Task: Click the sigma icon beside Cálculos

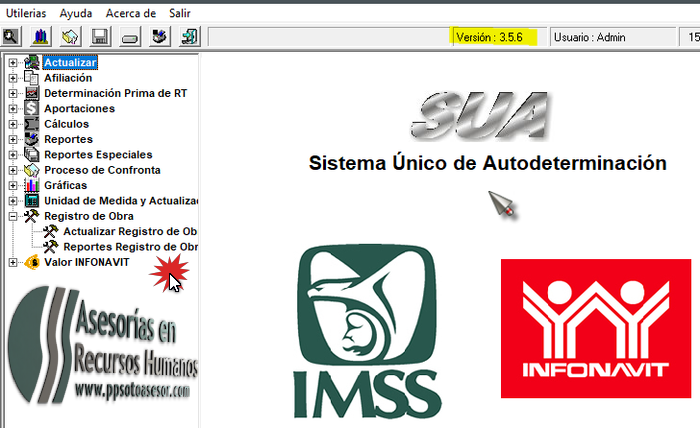Action: (x=32, y=124)
